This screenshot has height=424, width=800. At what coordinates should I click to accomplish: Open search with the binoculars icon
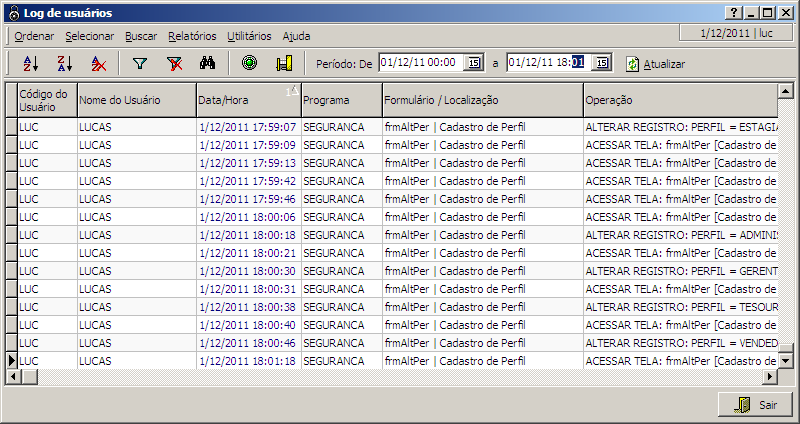pyautogui.click(x=208, y=63)
